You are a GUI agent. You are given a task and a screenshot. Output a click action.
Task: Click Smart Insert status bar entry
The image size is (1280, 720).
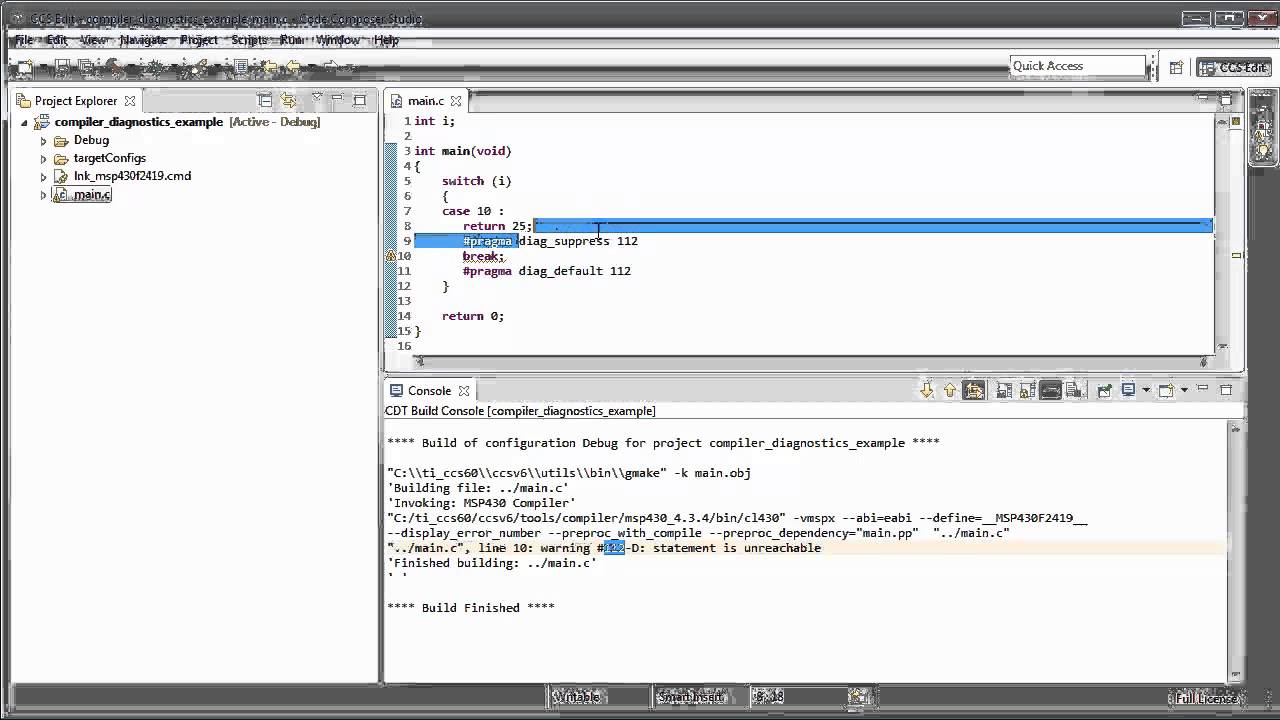click(691, 697)
